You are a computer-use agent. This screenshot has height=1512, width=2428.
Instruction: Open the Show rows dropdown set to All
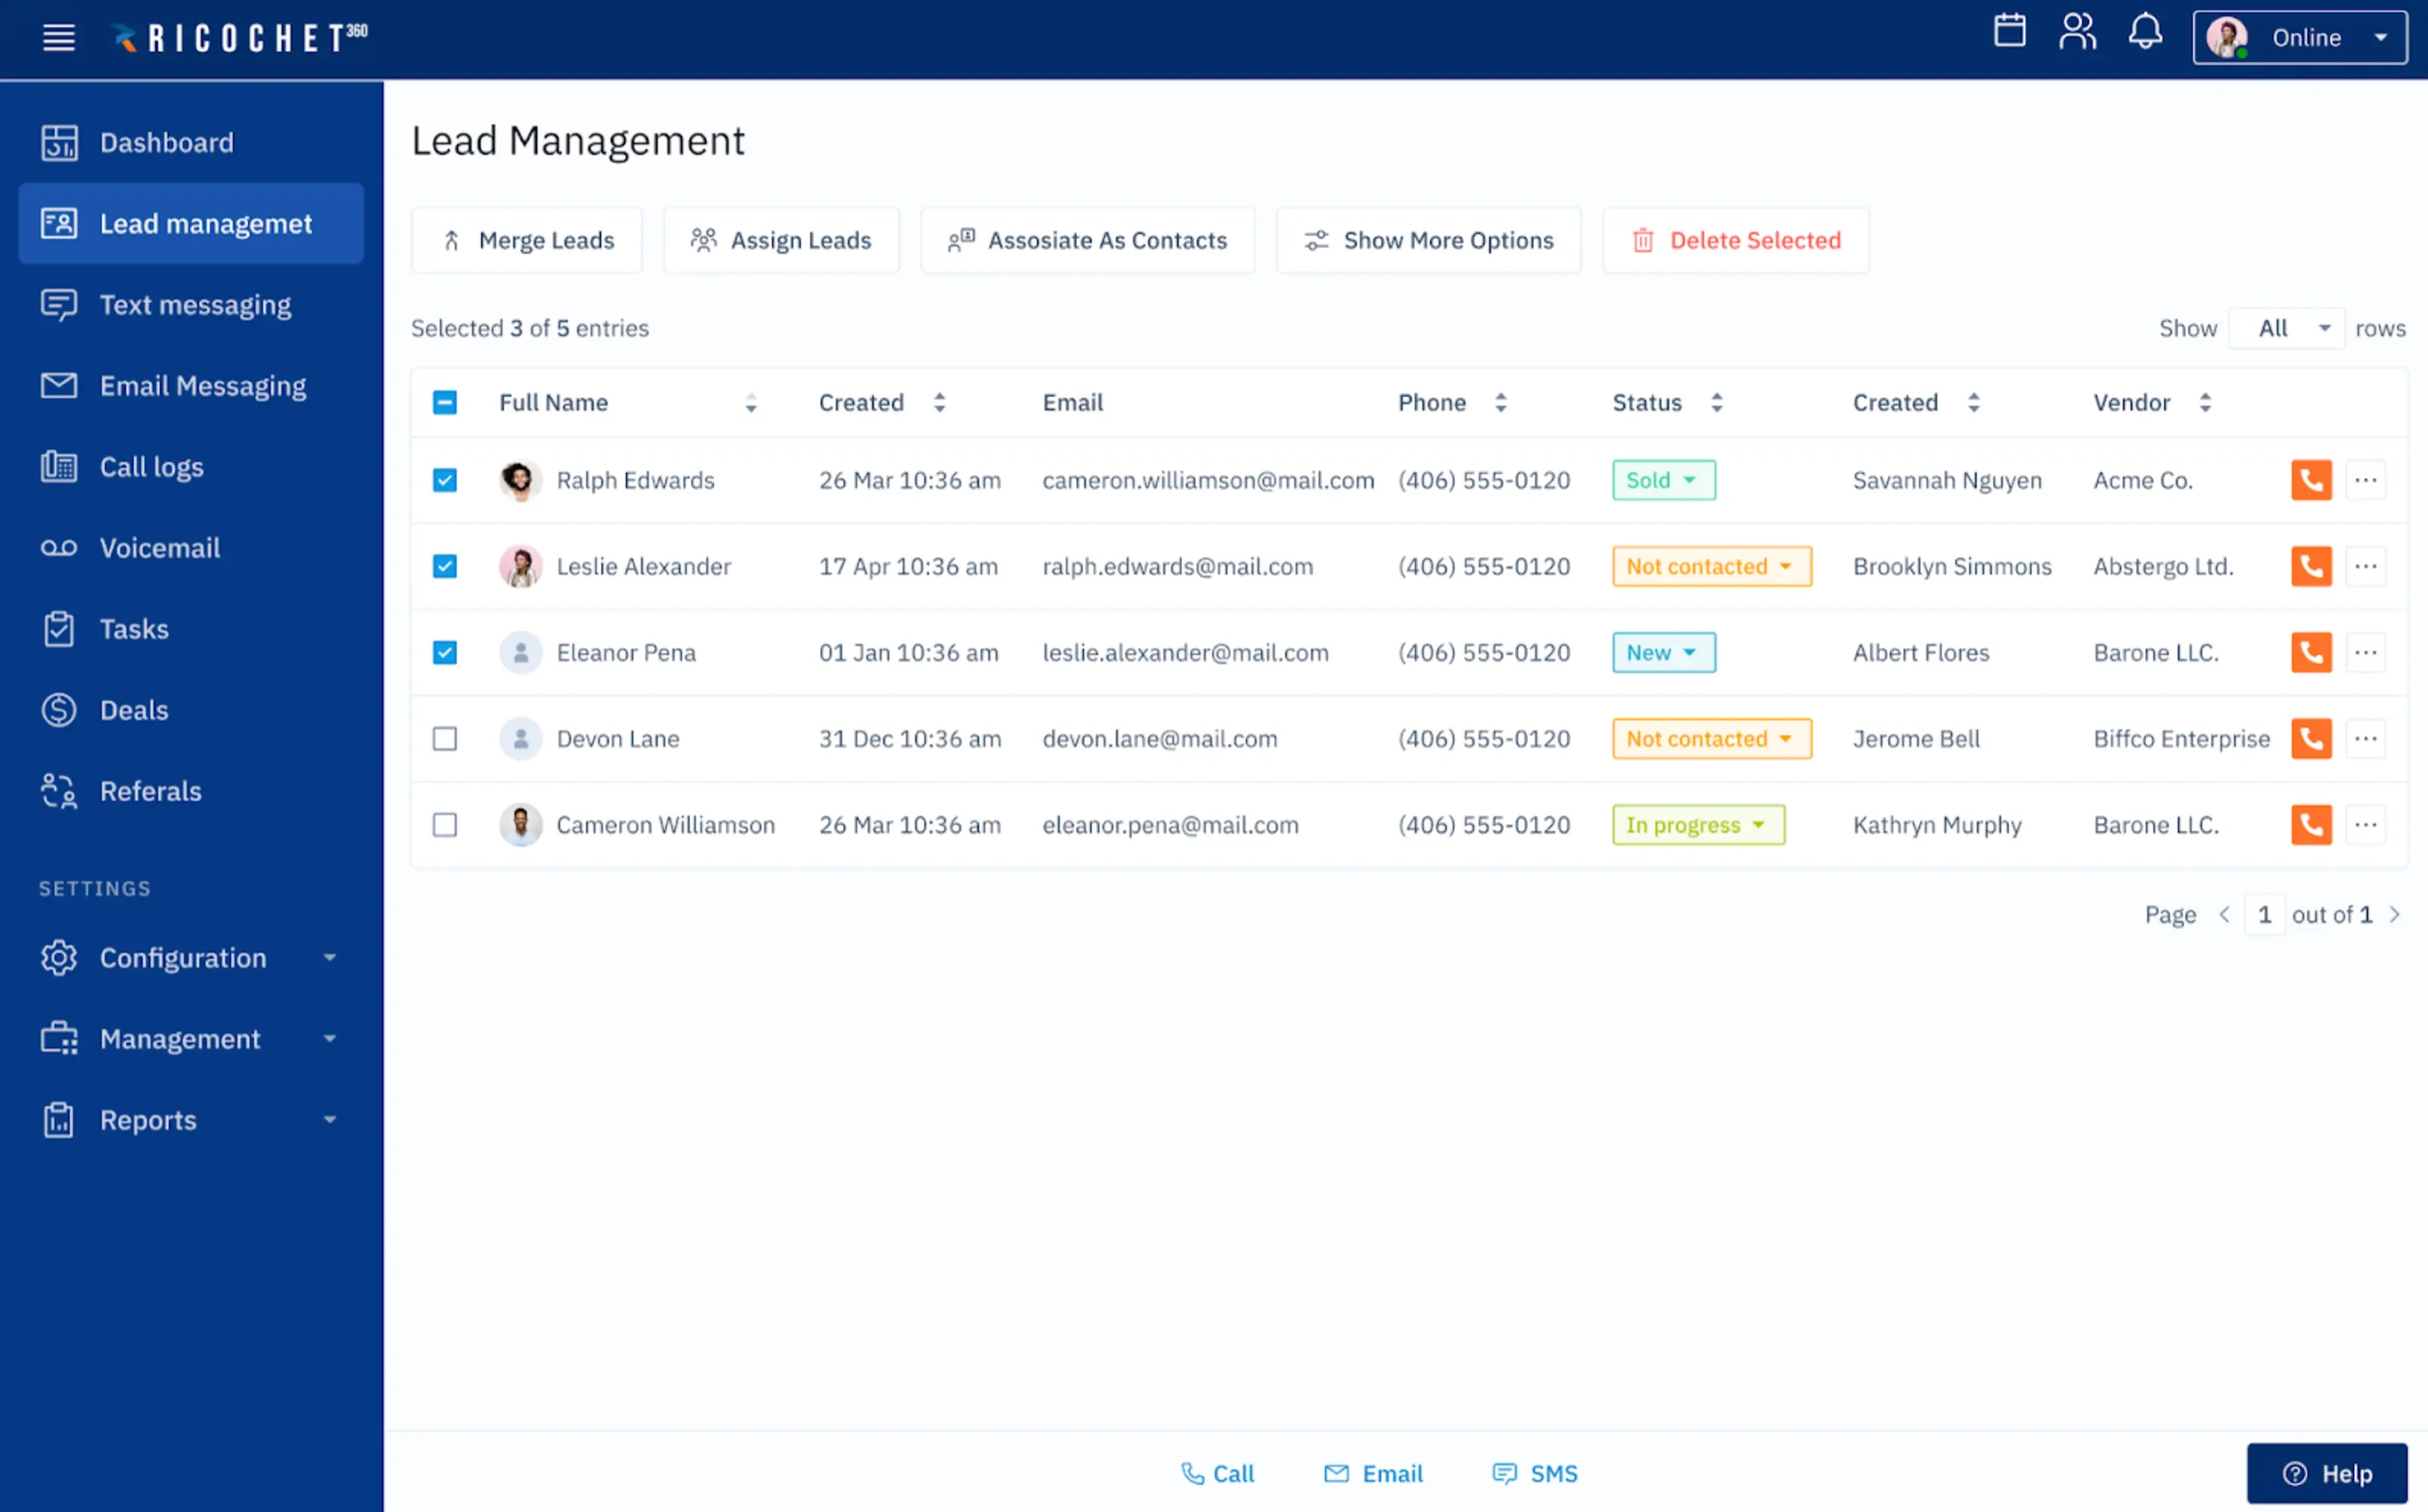click(x=2287, y=327)
